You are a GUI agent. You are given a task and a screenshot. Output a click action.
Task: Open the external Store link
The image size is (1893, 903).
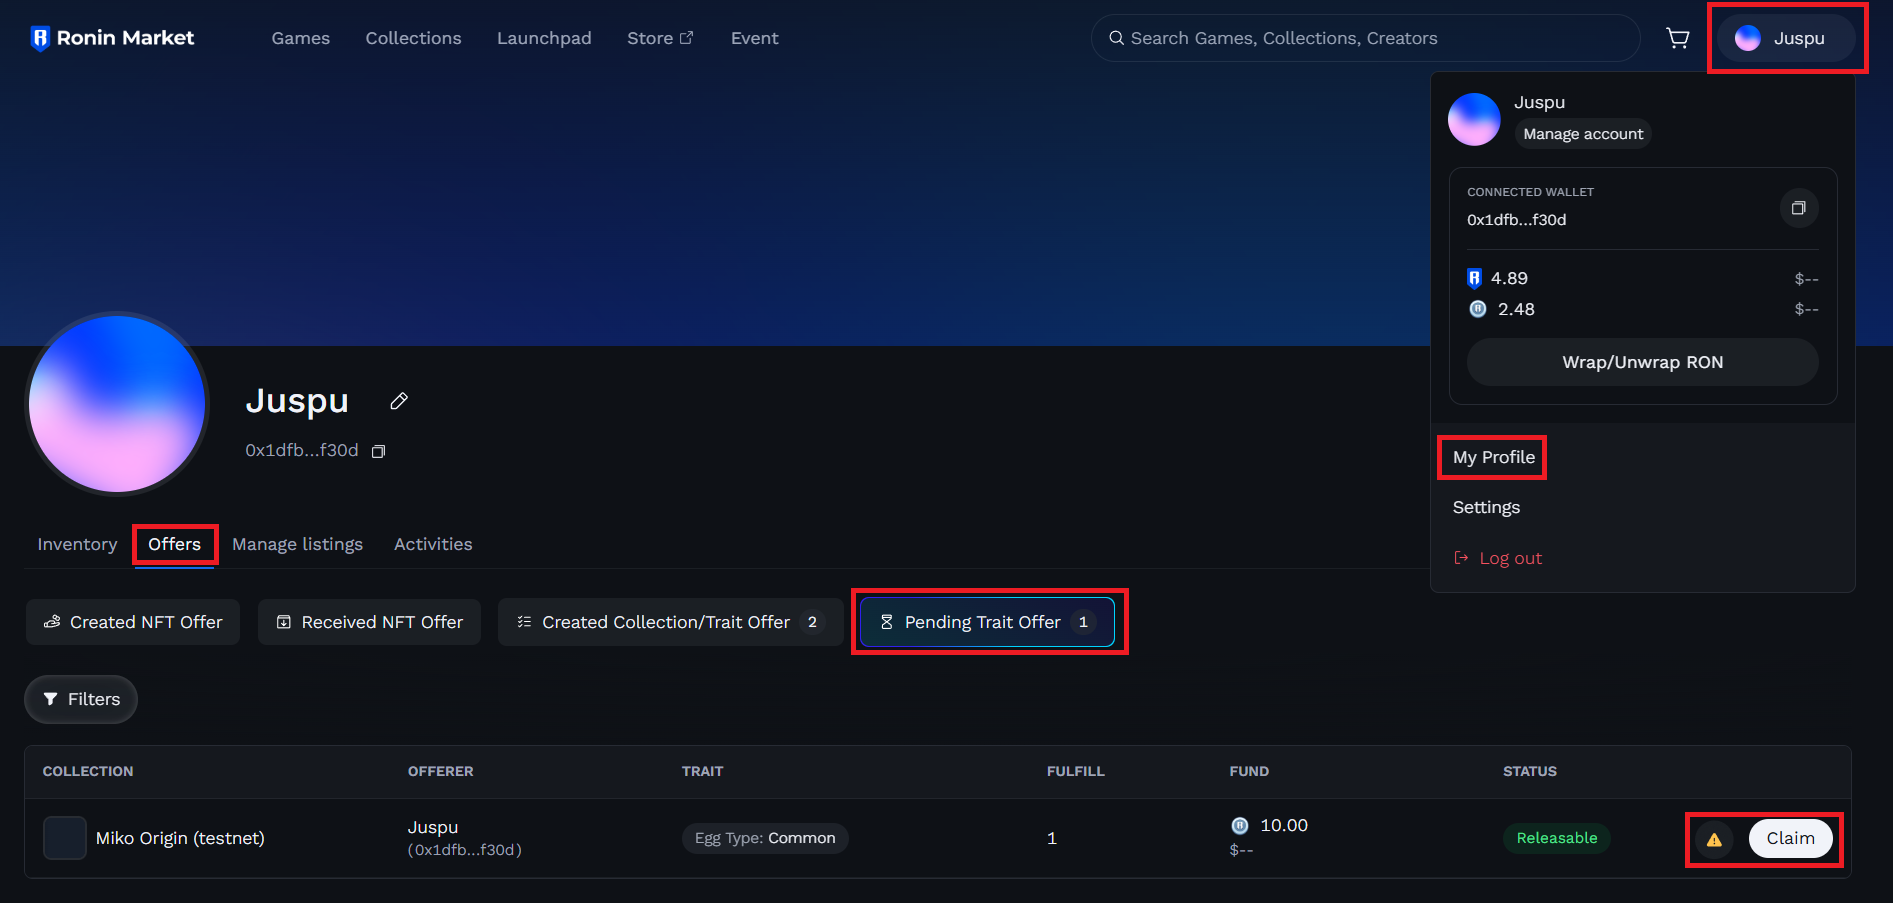[x=660, y=38]
